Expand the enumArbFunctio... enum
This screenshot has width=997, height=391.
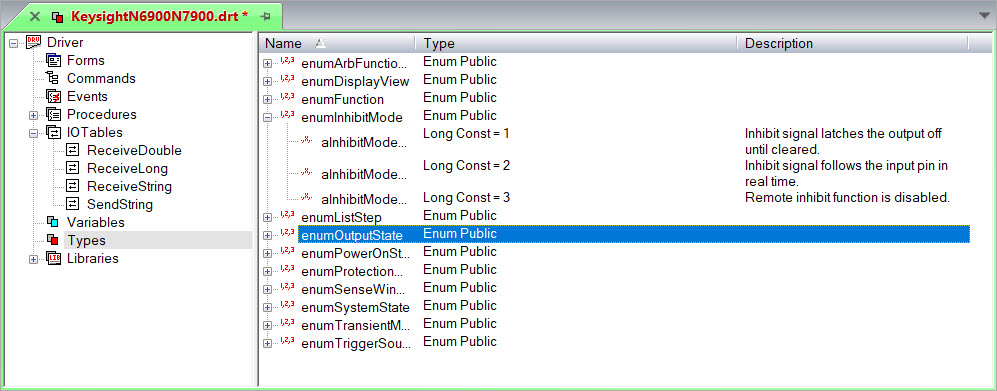(x=268, y=63)
